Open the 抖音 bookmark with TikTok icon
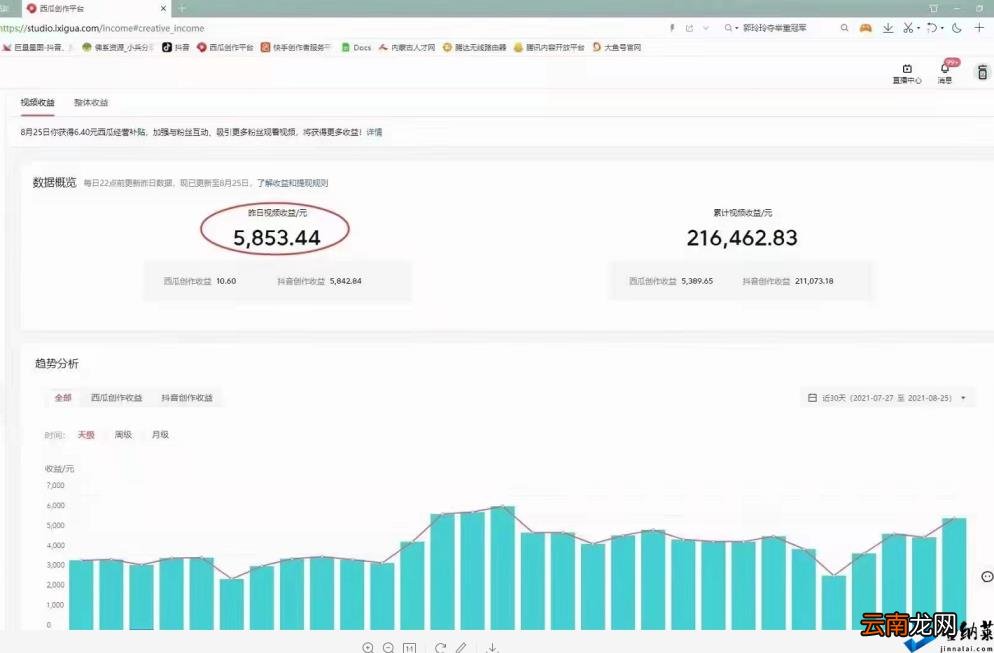The image size is (994, 653). (x=175, y=47)
